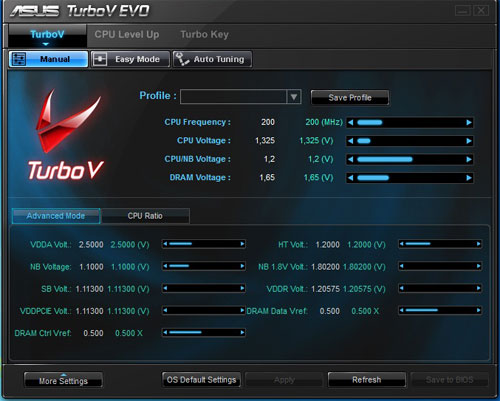Click the CPU Frequency slider bar

[x=410, y=122]
